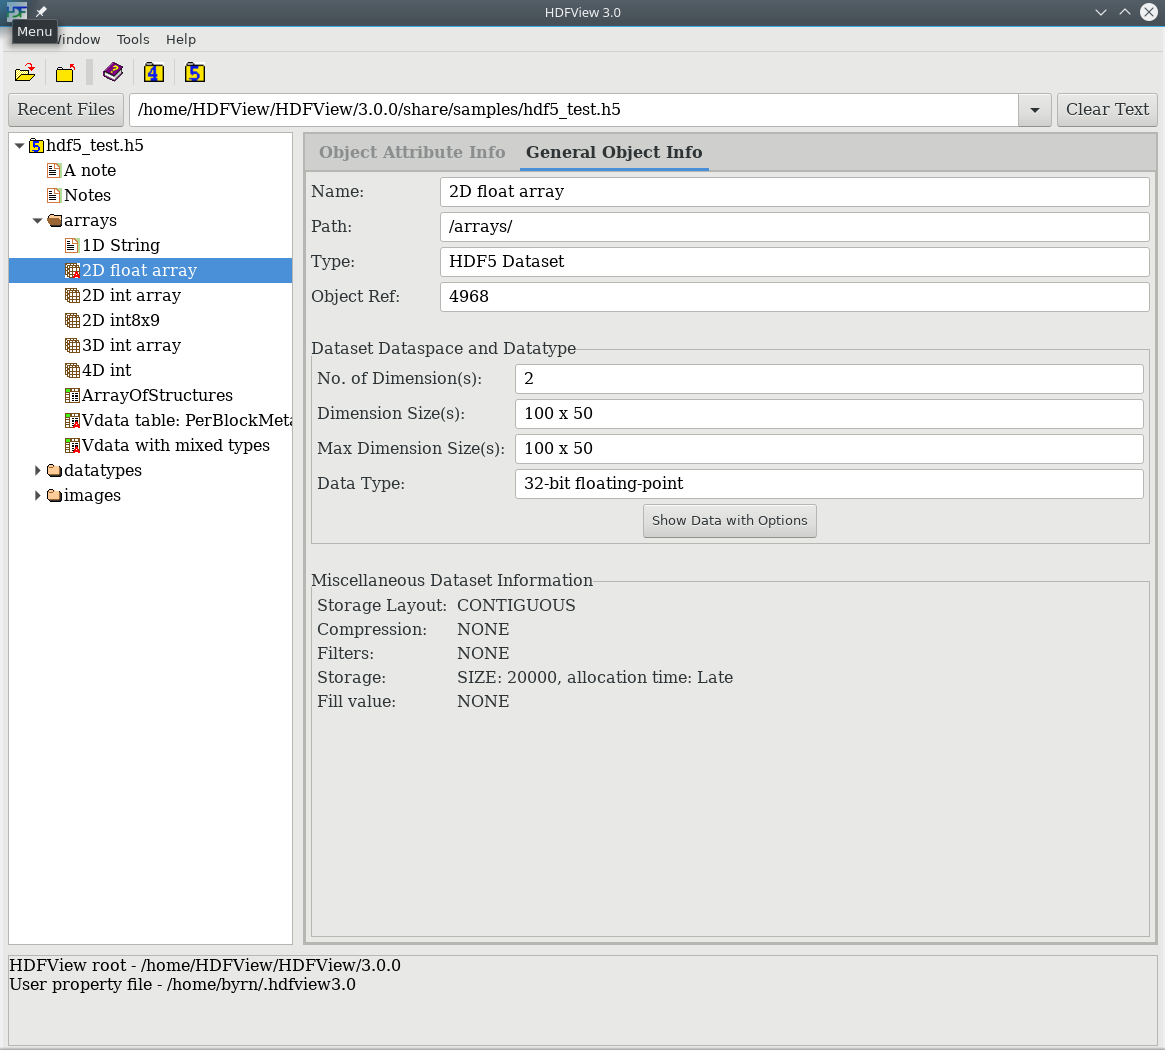Collapse the arrays group
Viewport: 1165px width, 1050px height.
coord(37,221)
